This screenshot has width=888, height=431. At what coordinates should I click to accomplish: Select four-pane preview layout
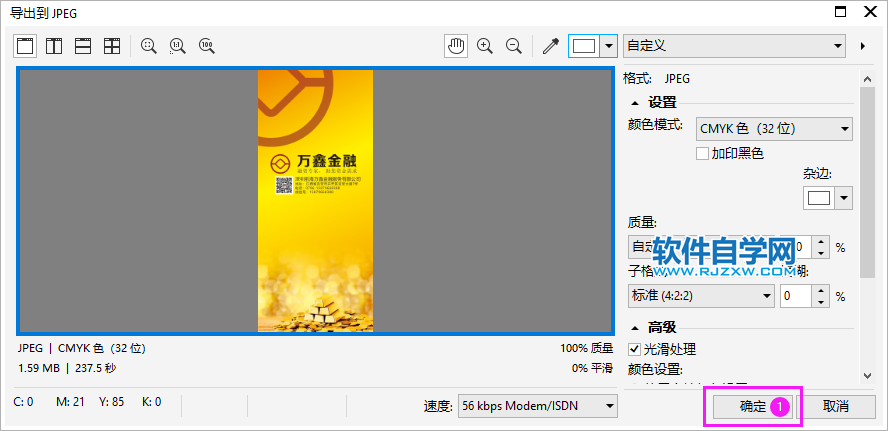pos(112,46)
